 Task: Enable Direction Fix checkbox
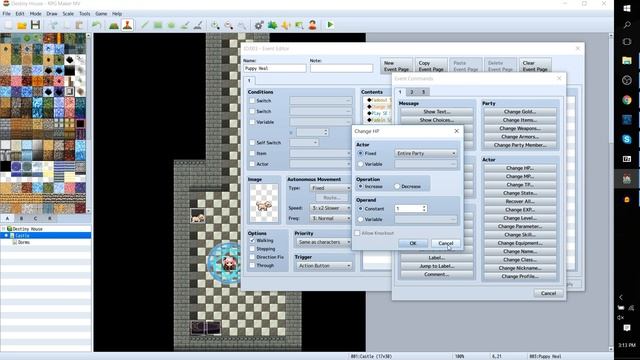[x=252, y=257]
